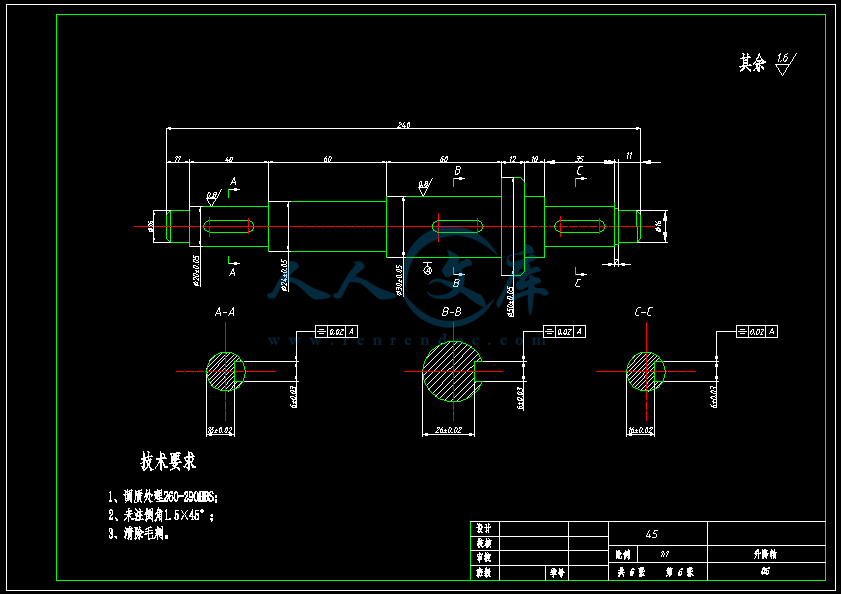
Task: Click the '26±0.02' dimension under section B-B
Action: (x=448, y=430)
